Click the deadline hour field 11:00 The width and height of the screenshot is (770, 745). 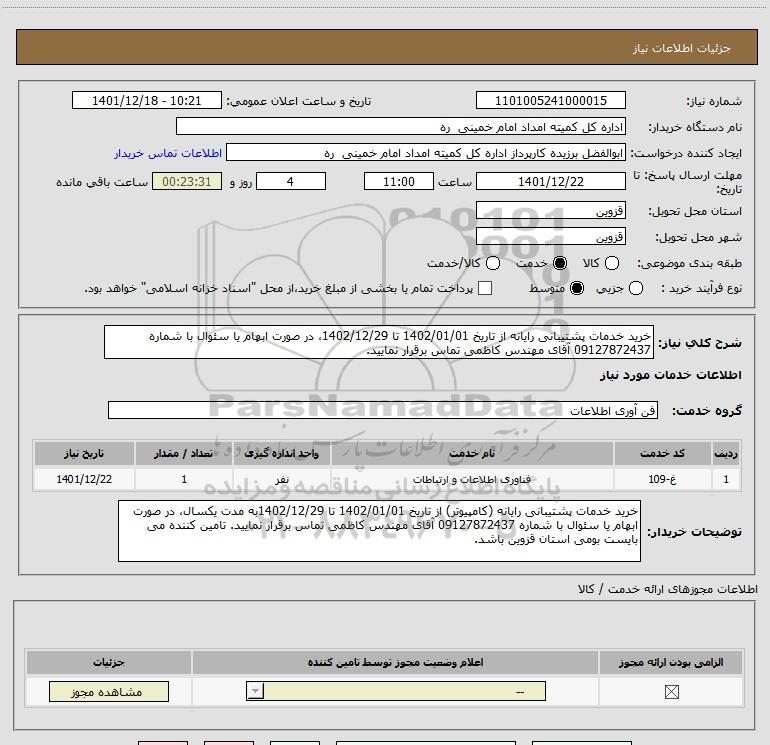pos(399,181)
